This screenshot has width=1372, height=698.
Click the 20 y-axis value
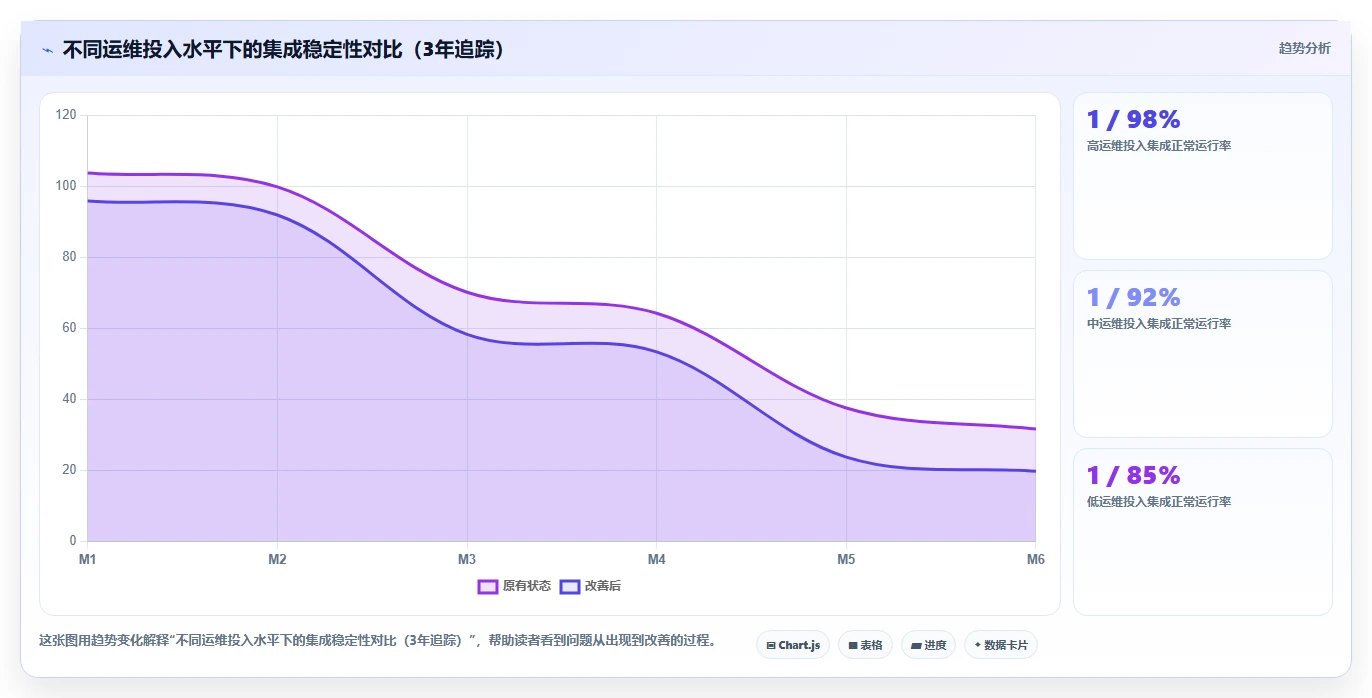[x=69, y=470]
